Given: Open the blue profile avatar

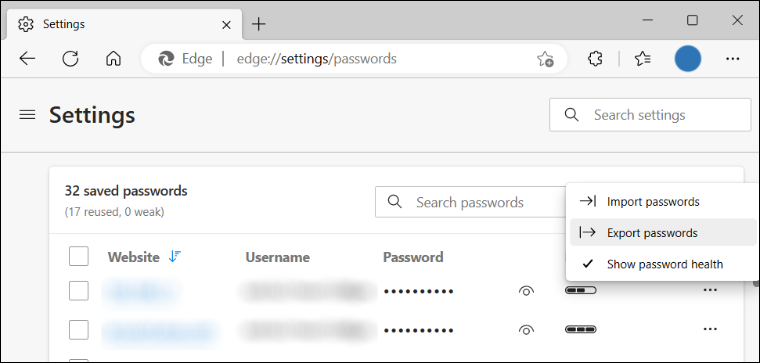Looking at the screenshot, I should (x=688, y=59).
